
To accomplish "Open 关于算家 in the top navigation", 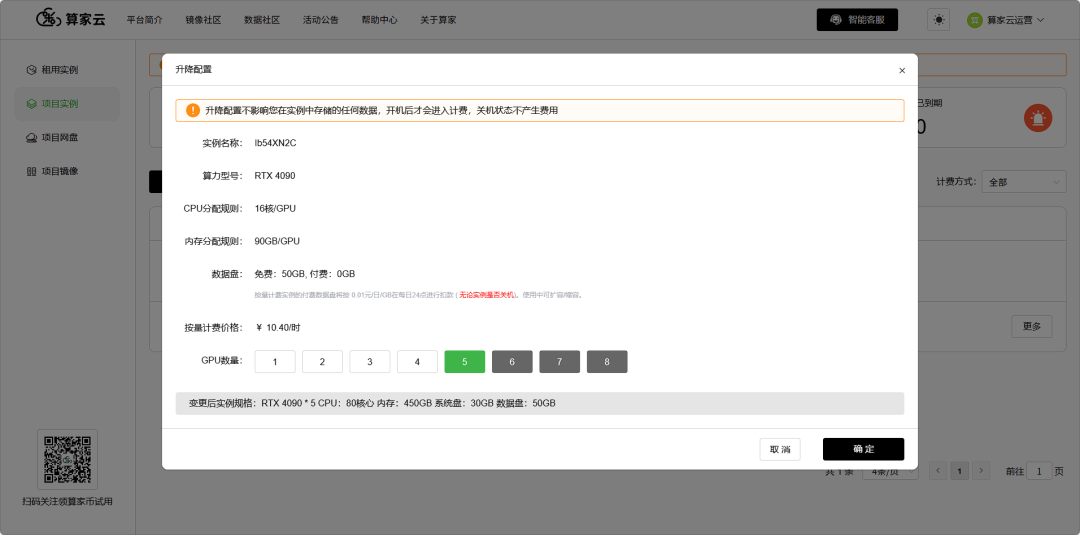I will point(438,20).
